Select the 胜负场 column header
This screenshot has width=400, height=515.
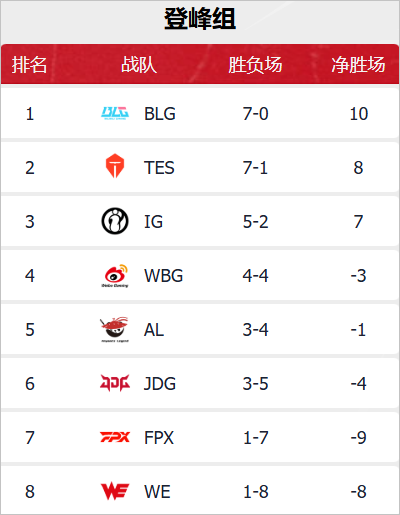click(x=255, y=64)
